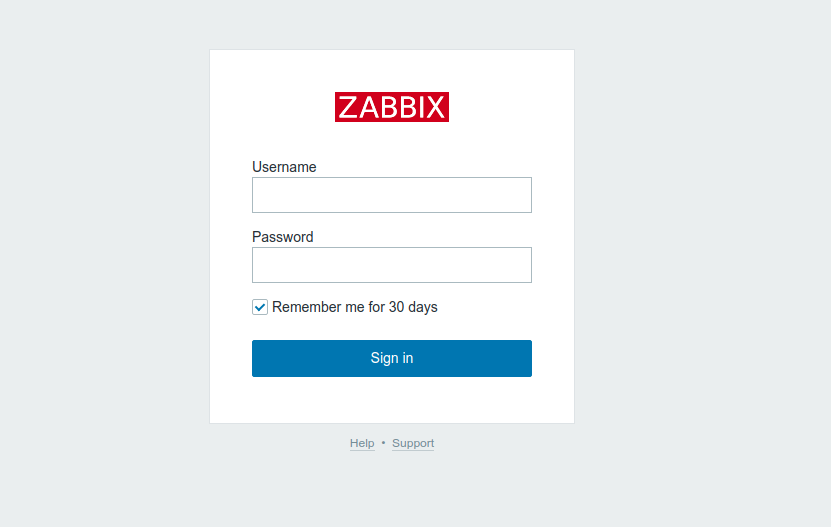Go to Support below the login panel
The width and height of the screenshot is (831, 527).
click(413, 443)
